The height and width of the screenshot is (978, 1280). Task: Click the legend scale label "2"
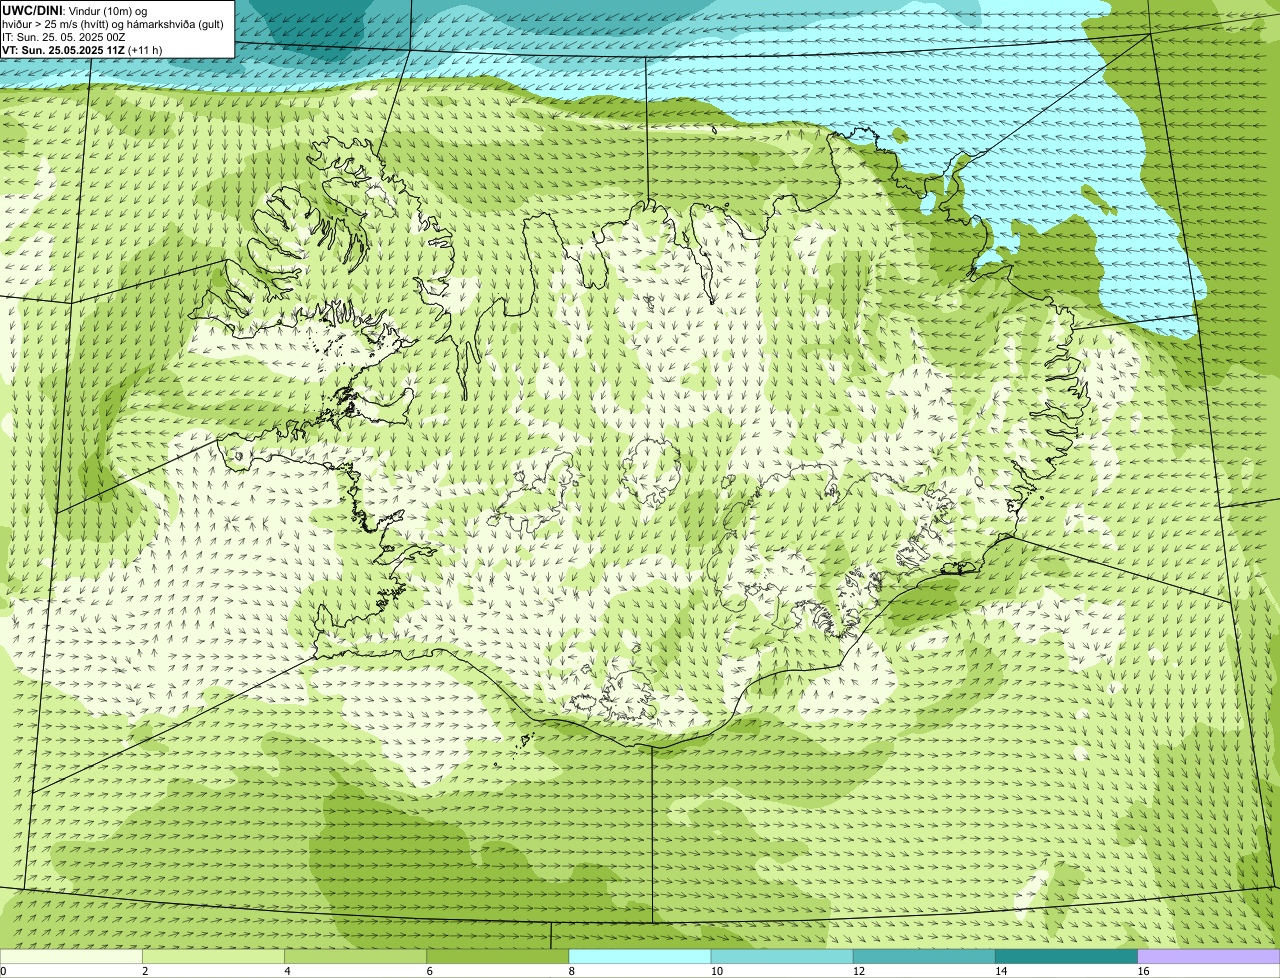(145, 971)
